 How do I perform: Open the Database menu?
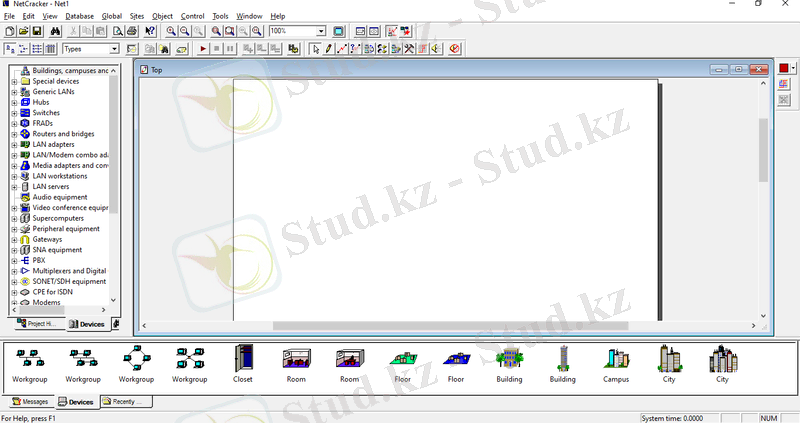80,16
